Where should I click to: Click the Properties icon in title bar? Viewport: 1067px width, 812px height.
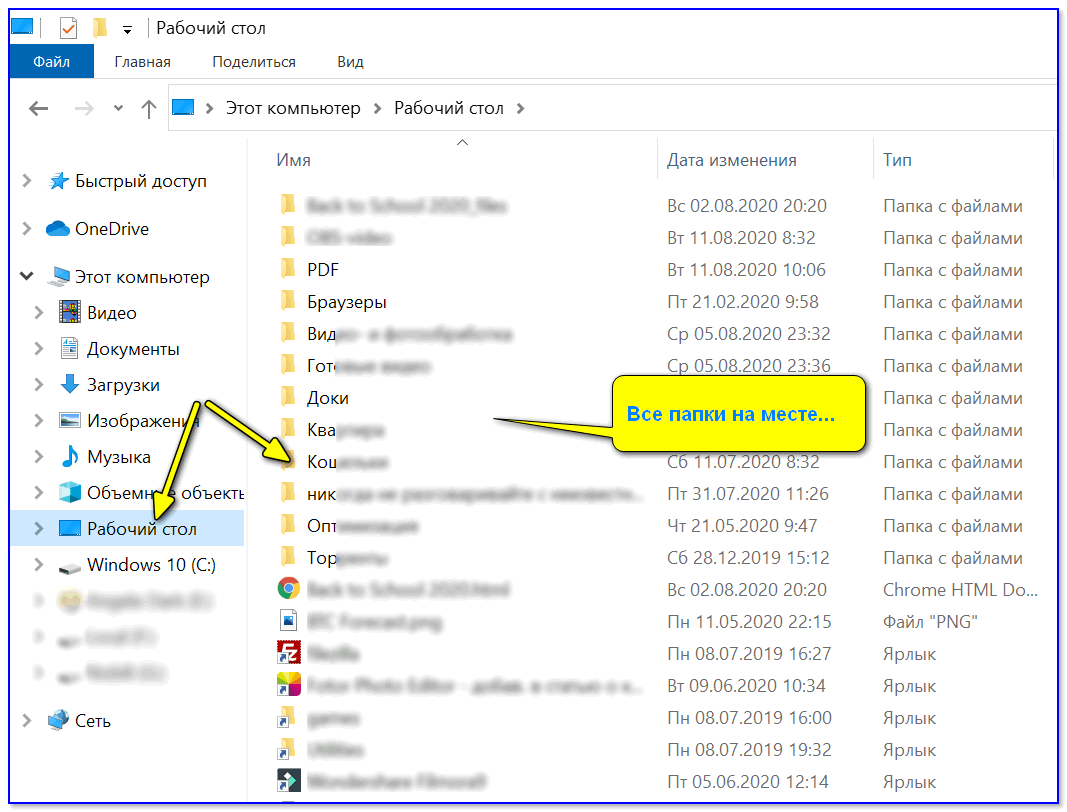click(70, 28)
